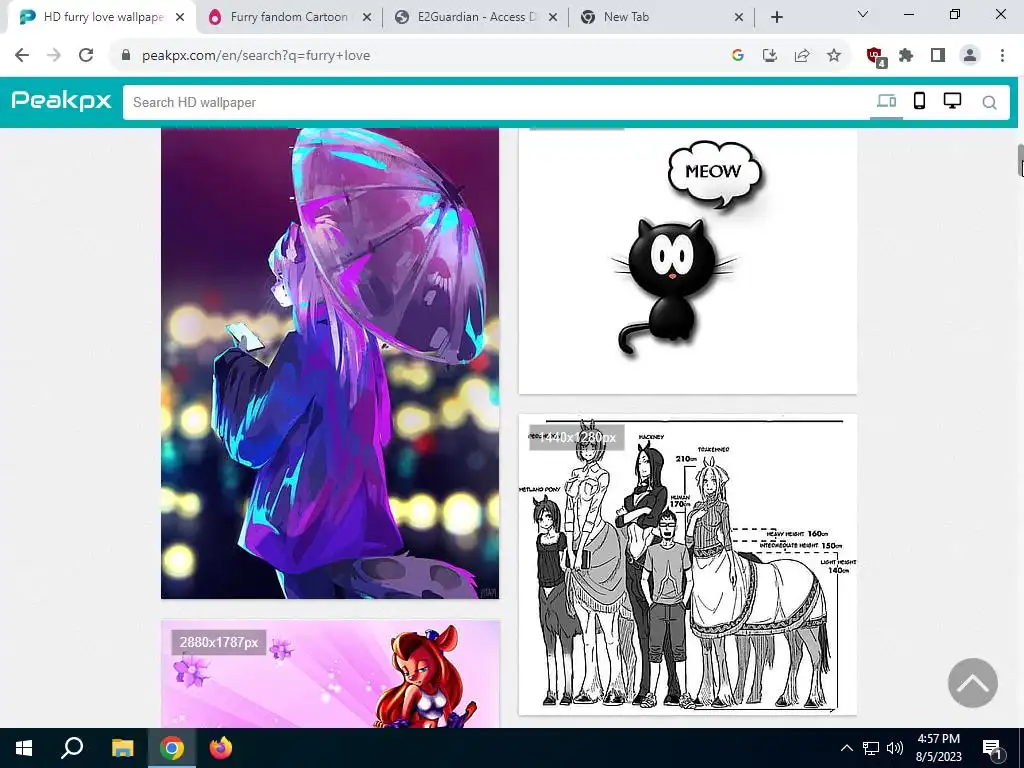This screenshot has height=768, width=1024.
Task: Click the magnifier search icon in Peakpx bar
Action: (x=989, y=103)
